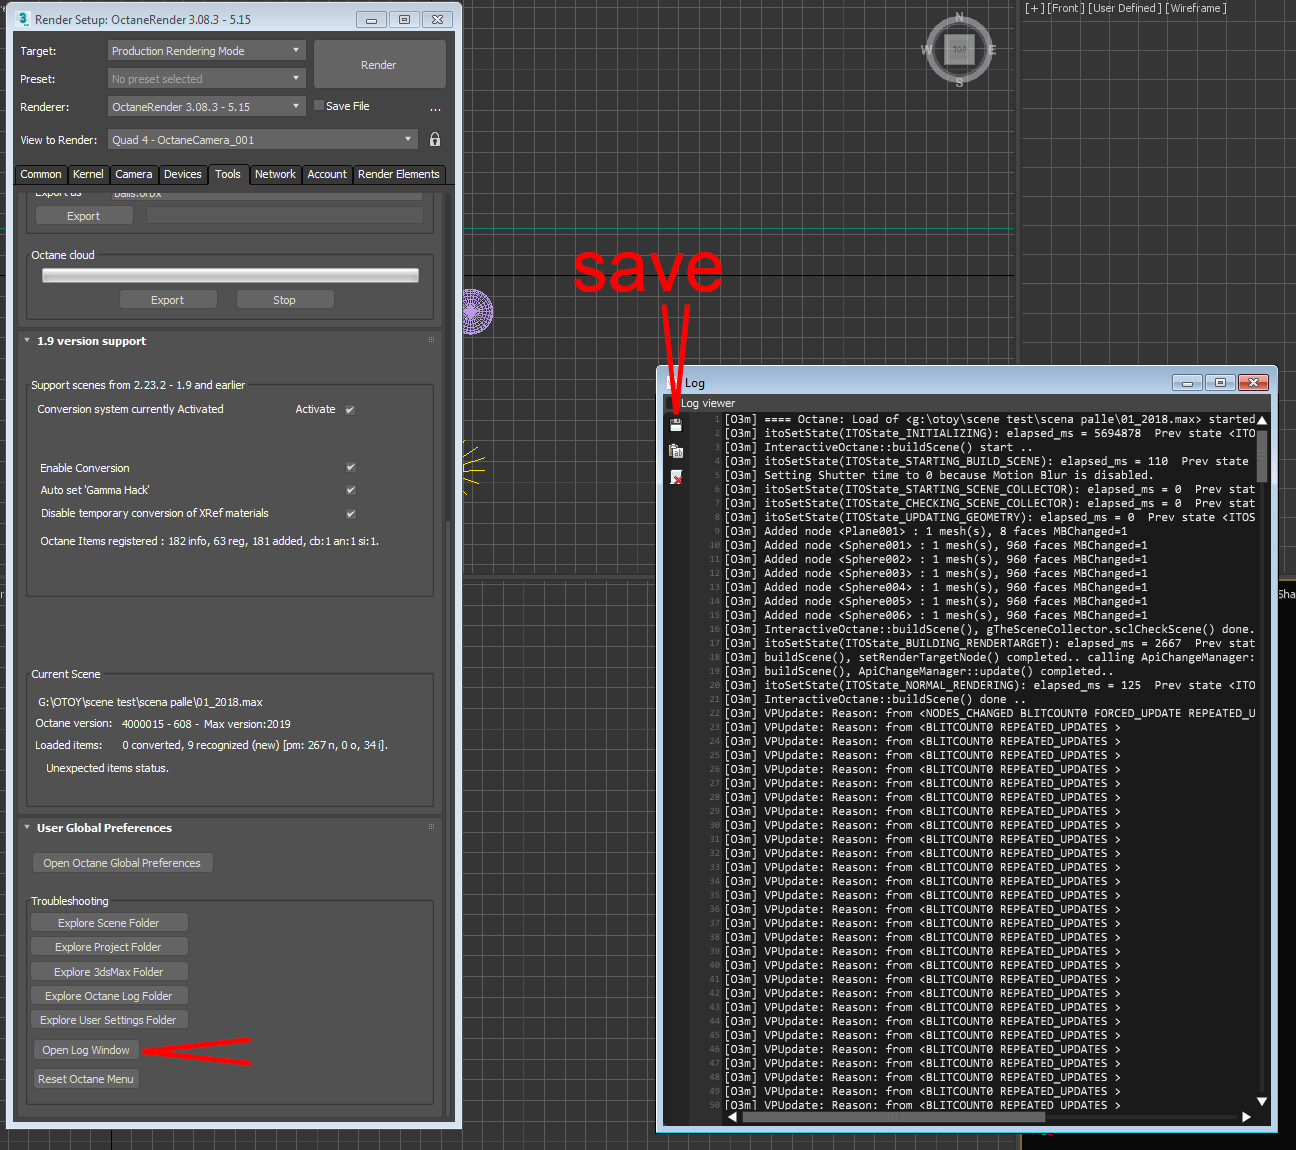Click Explore User Settings Folder
Viewport: 1296px width, 1150px height.
click(x=109, y=1020)
